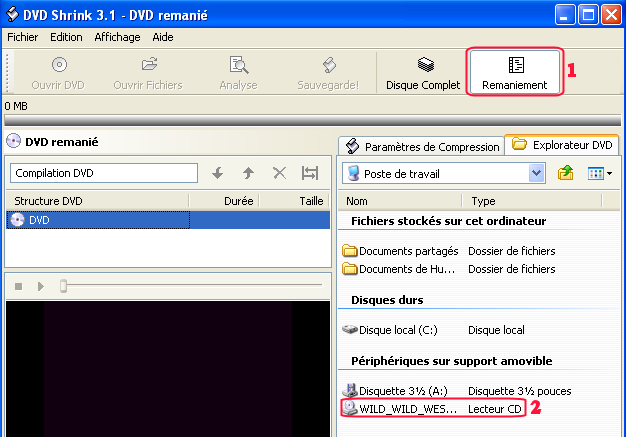
Task: Click the Ouvrir Fichiers toolbar button
Action: click(x=148, y=73)
